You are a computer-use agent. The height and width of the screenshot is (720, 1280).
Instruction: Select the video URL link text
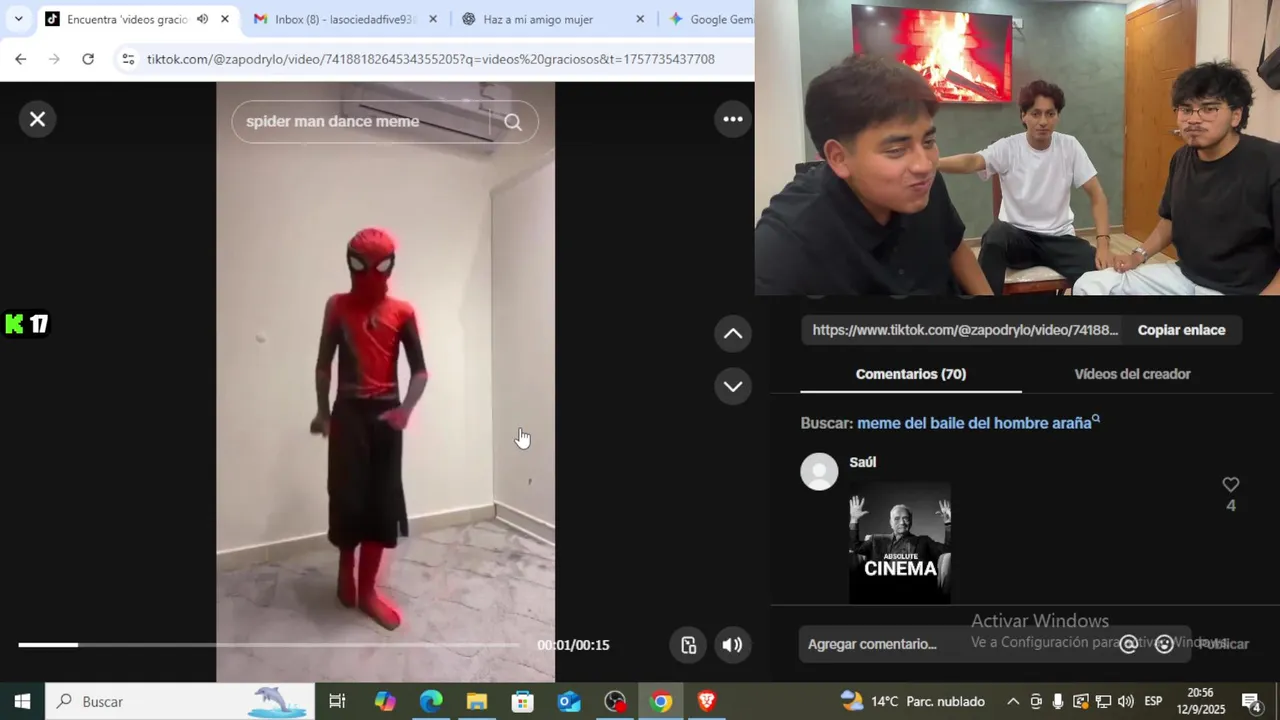(x=965, y=330)
